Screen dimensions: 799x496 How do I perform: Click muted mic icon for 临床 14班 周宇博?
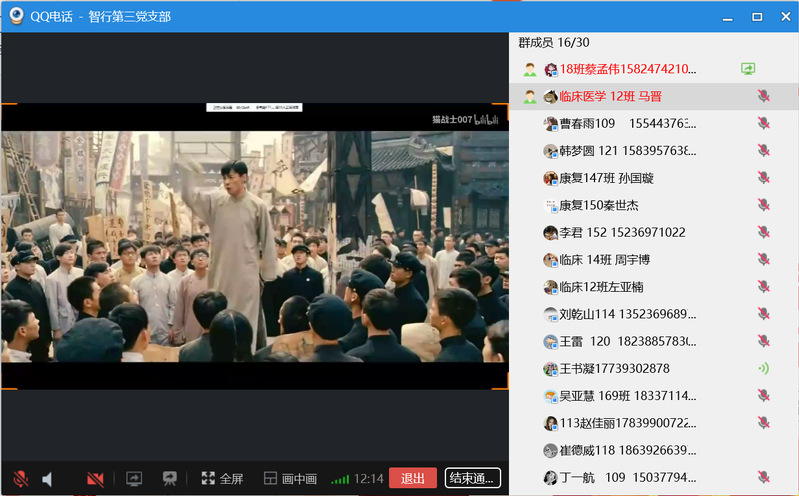[x=763, y=259]
